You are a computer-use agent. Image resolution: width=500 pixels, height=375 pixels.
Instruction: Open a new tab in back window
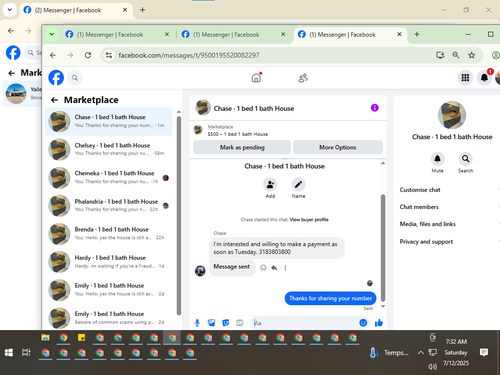click(142, 10)
